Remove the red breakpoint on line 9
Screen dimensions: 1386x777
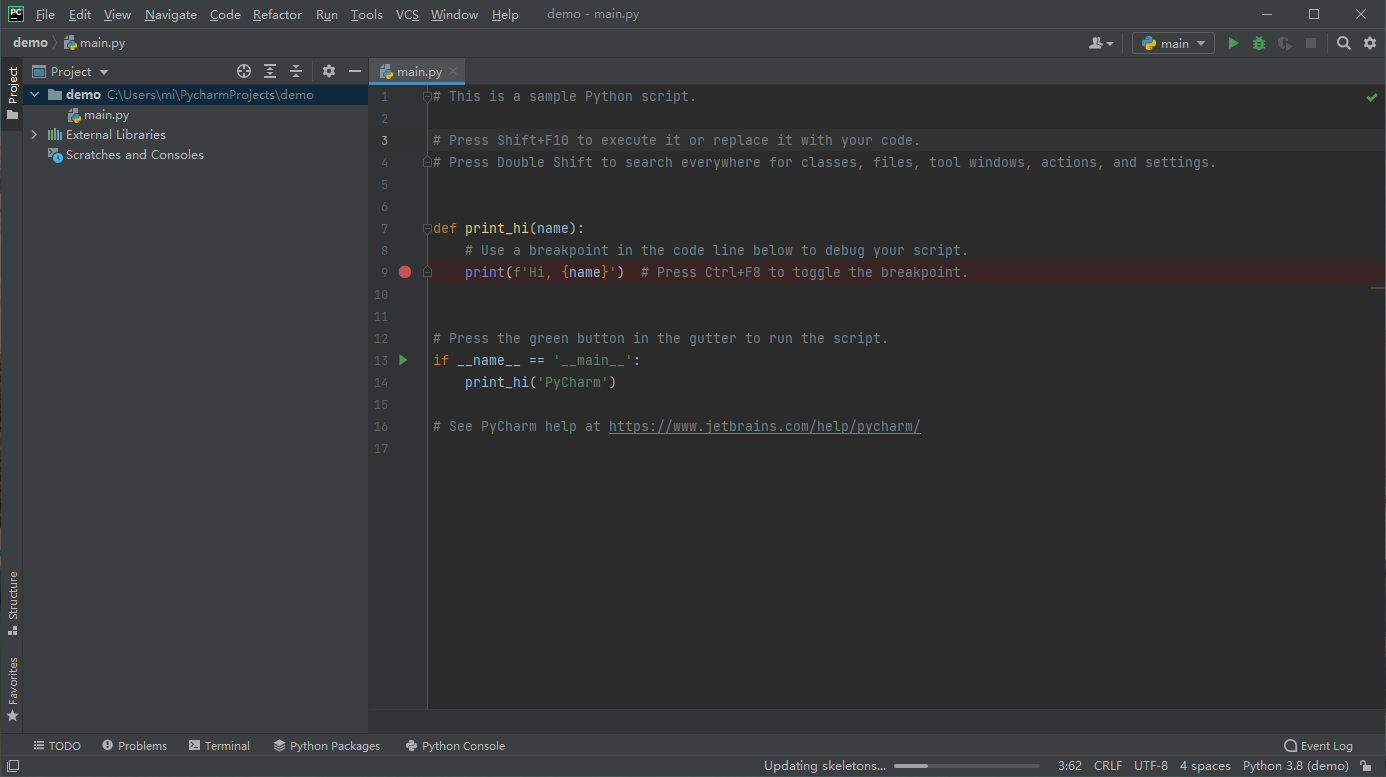pos(405,272)
